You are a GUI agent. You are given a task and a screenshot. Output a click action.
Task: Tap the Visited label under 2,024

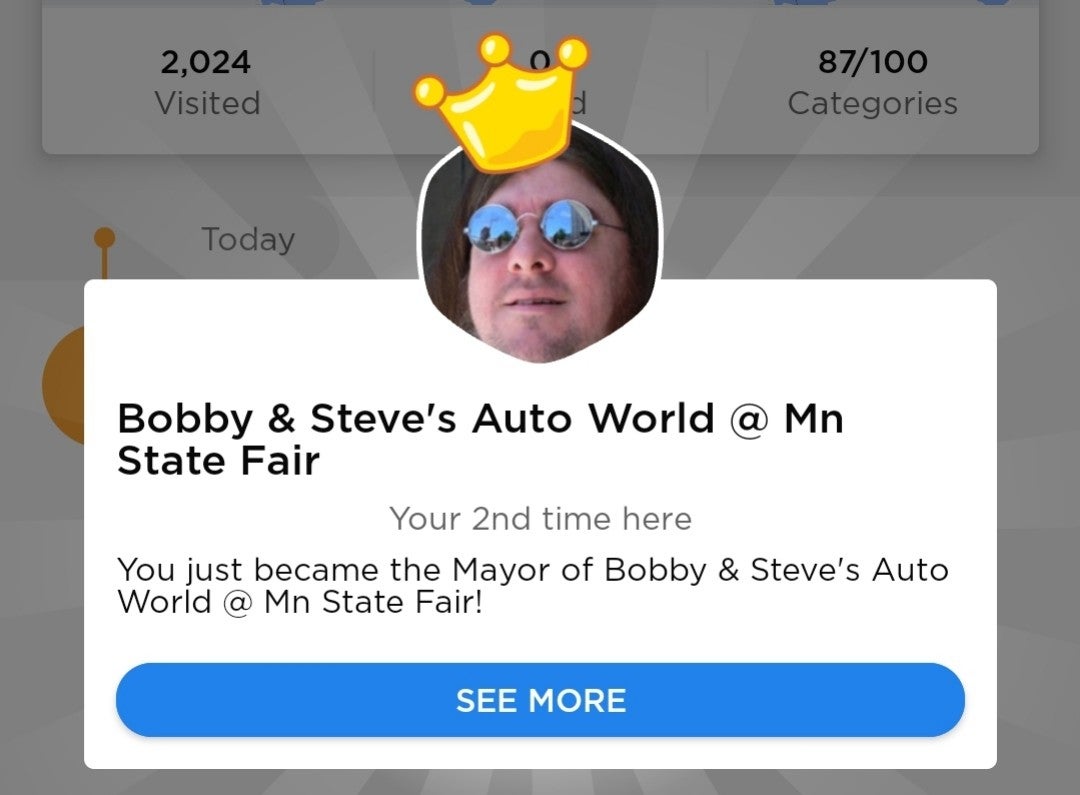(207, 103)
